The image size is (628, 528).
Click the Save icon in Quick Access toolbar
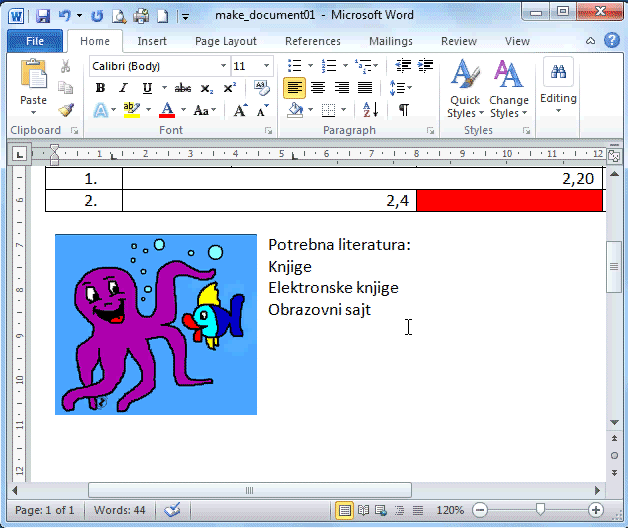click(x=43, y=16)
